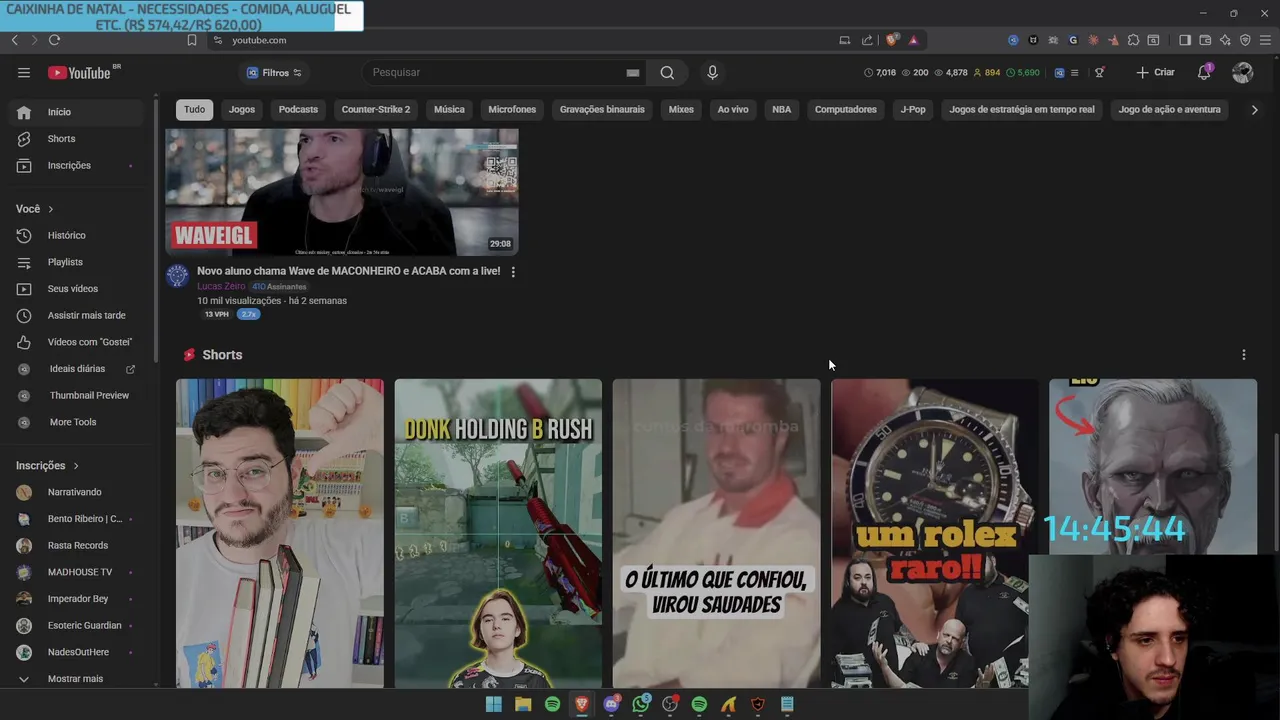Click the keyboard icon in search box

pyautogui.click(x=632, y=72)
